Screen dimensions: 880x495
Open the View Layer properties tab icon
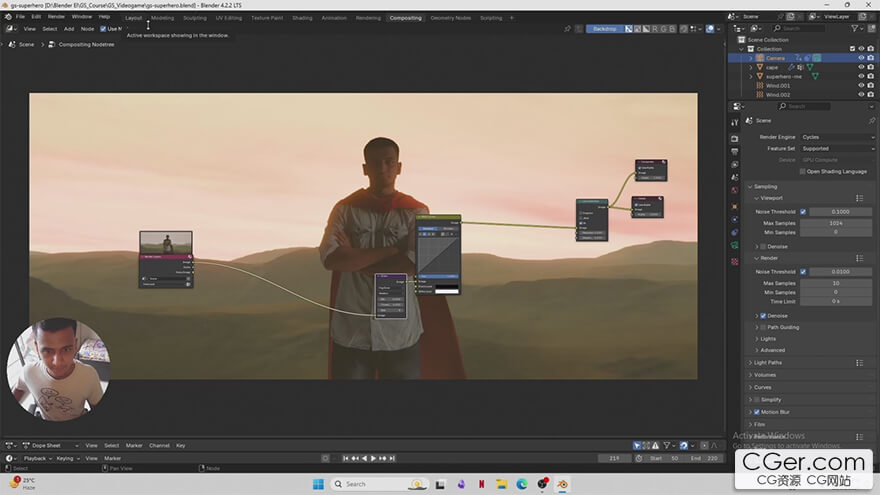coord(735,164)
